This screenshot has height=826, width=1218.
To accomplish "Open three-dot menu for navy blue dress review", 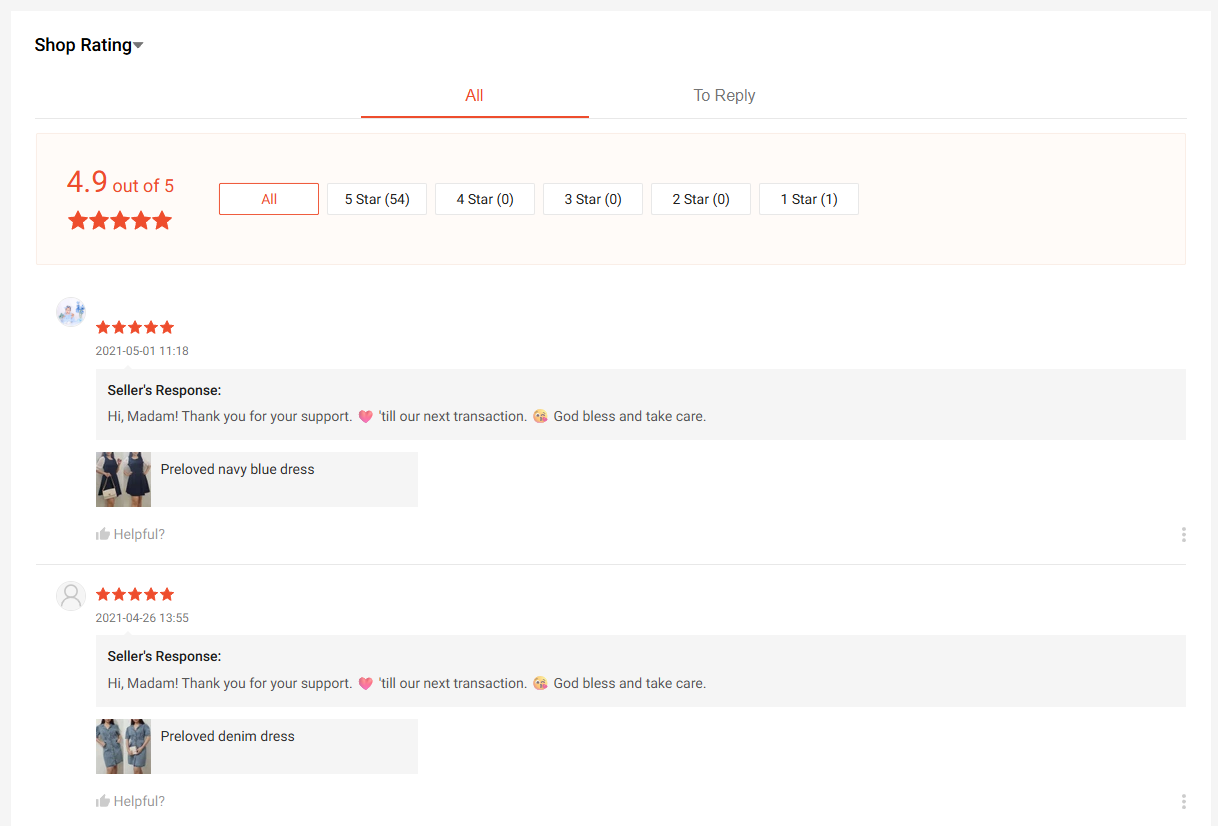I will tap(1183, 535).
